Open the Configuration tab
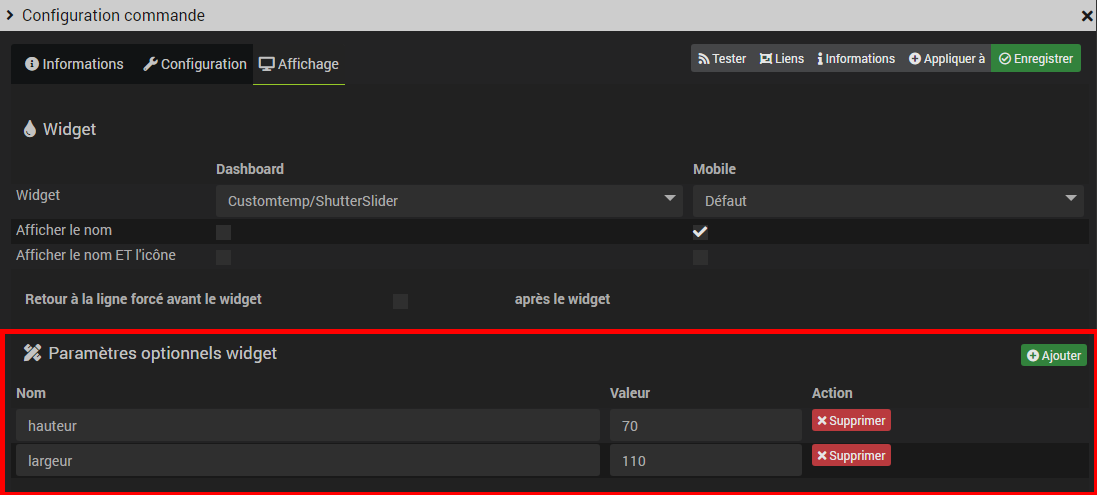Viewport: 1097px width, 495px height. tap(194, 64)
